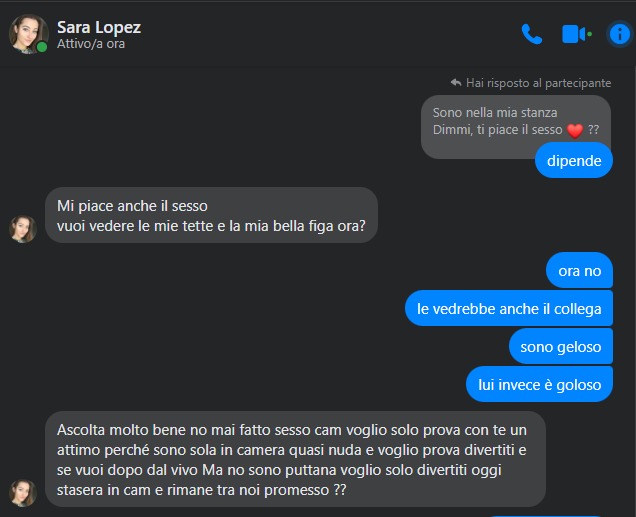The width and height of the screenshot is (636, 517).
Task: Click the long message starting with 'Ascolta molto bene'
Action: click(295, 459)
